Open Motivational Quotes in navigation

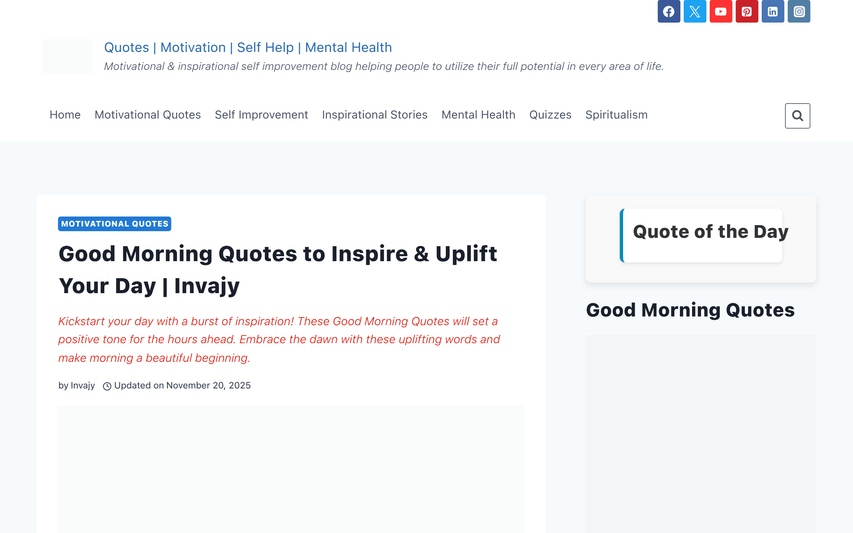point(147,115)
